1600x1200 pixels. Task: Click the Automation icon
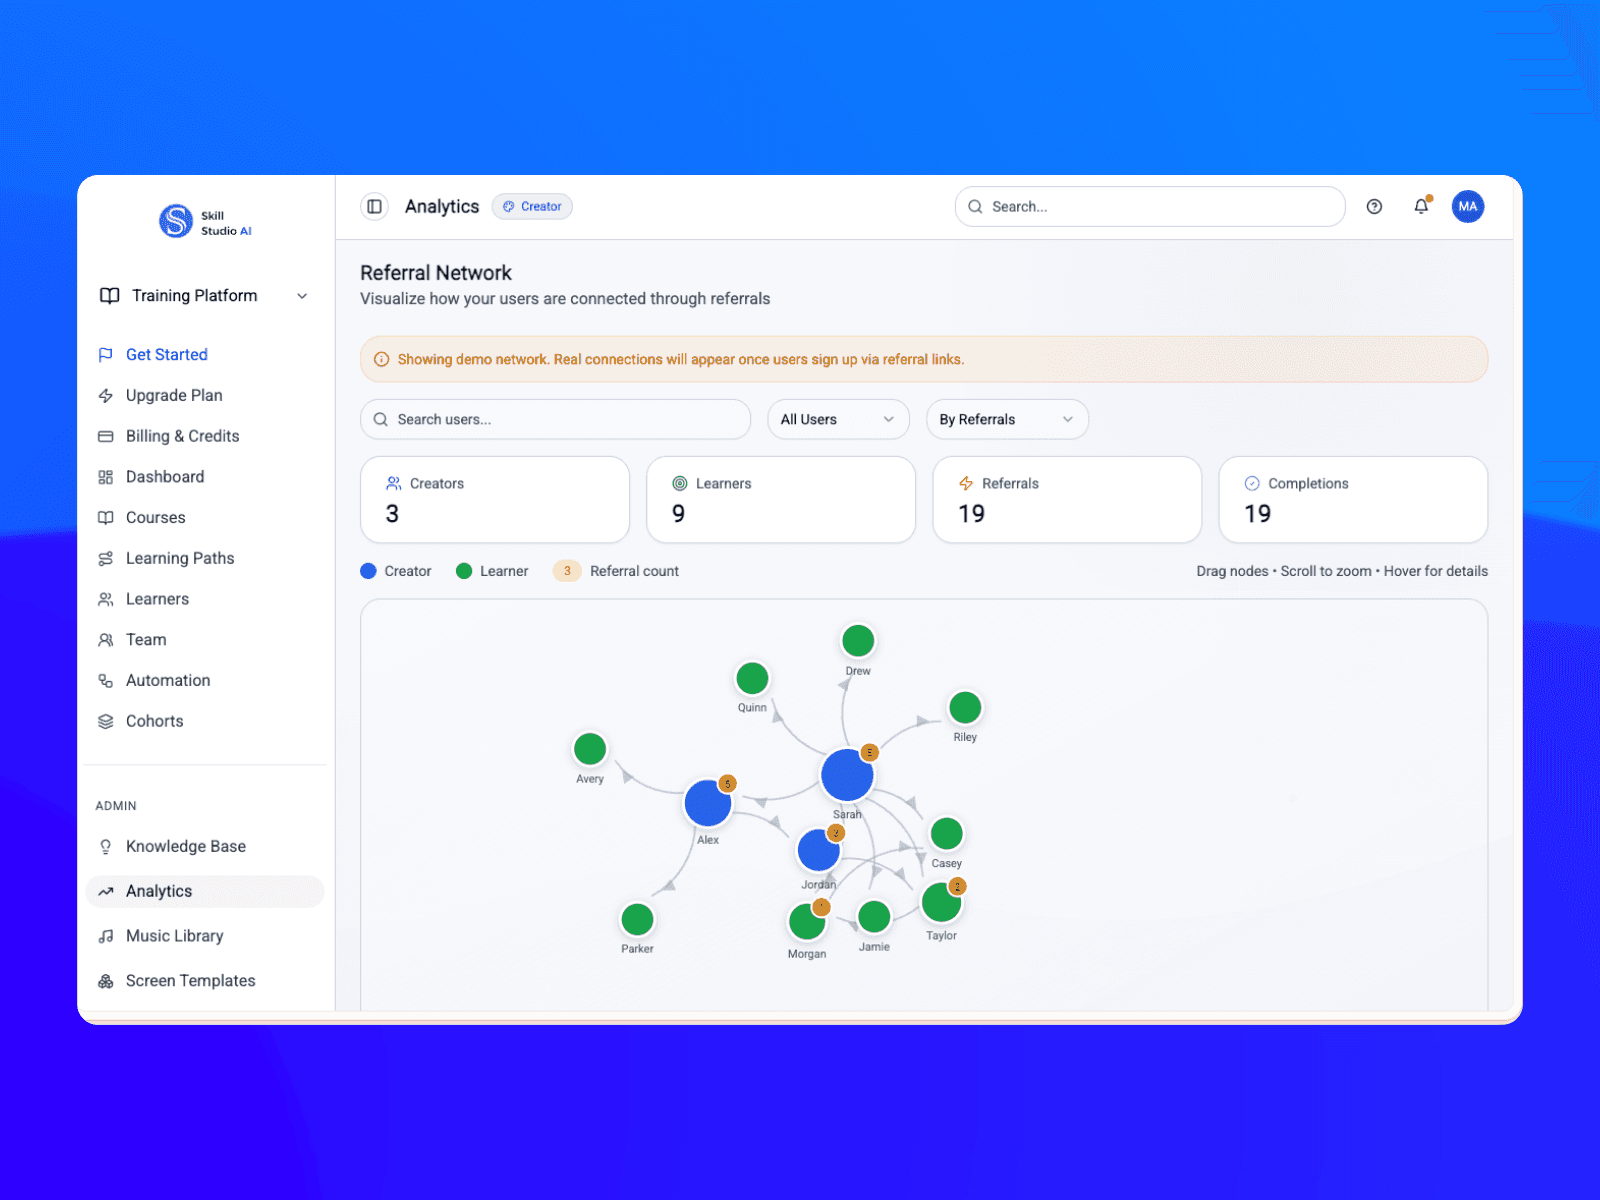coord(106,681)
